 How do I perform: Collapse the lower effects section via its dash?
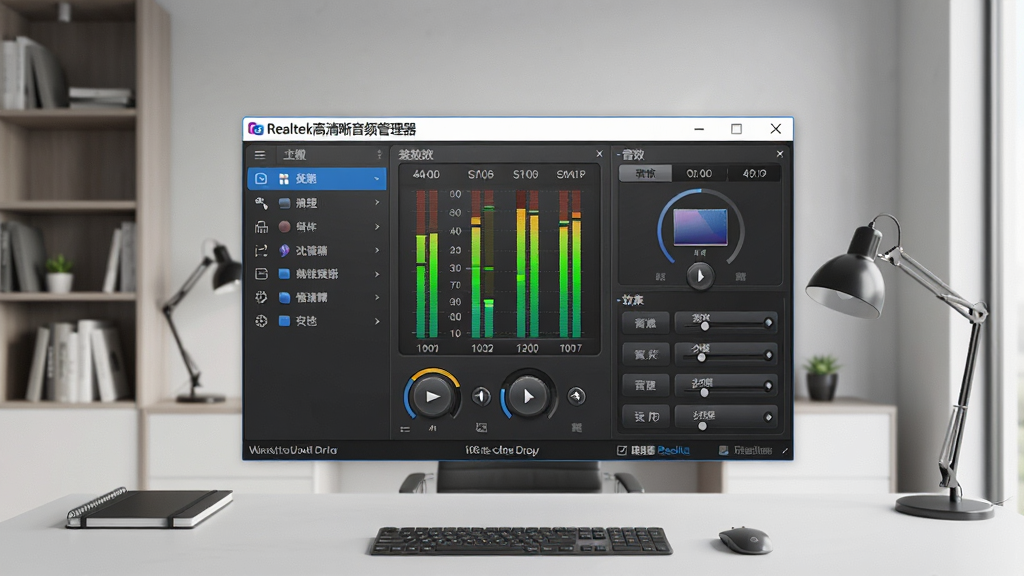pyautogui.click(x=618, y=300)
